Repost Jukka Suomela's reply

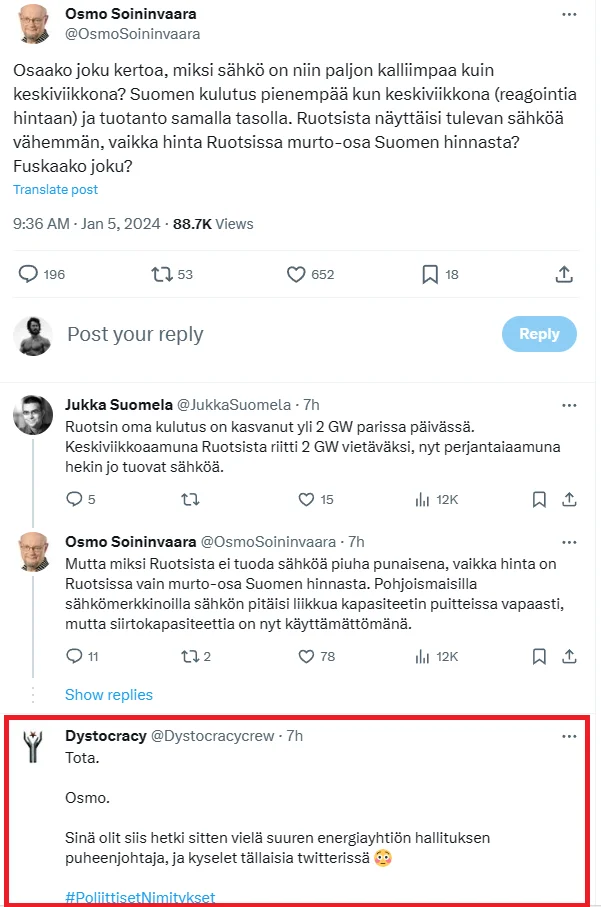pos(189,499)
